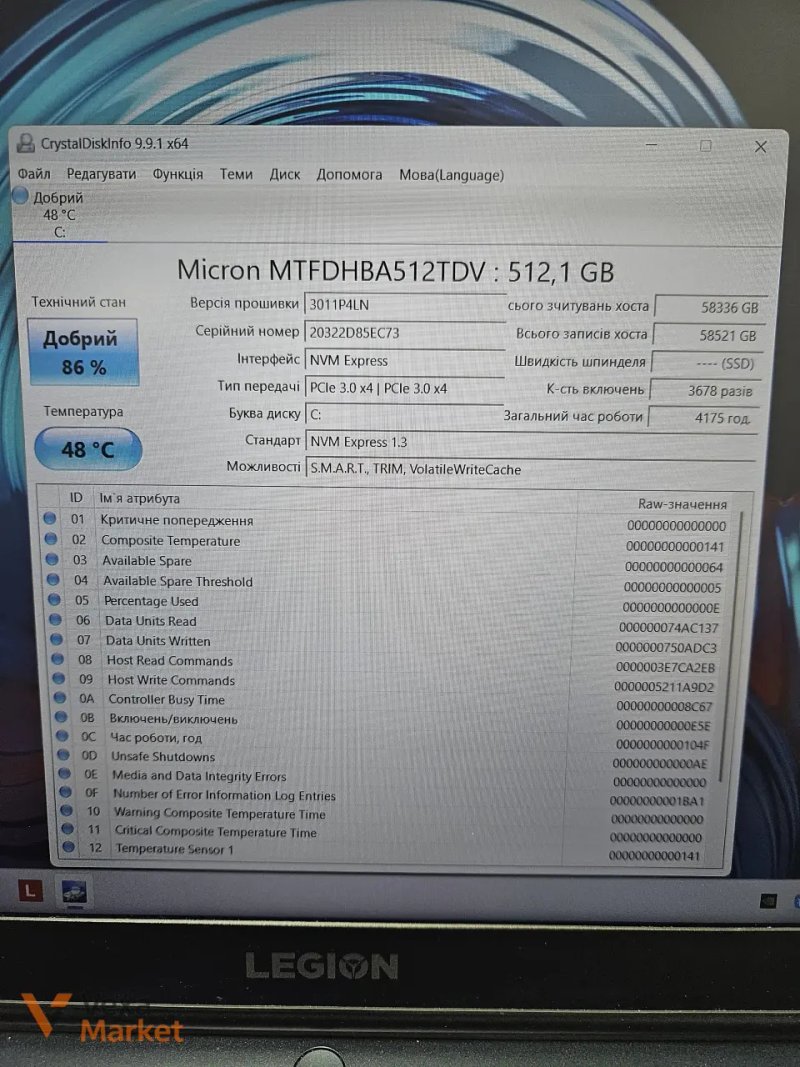Click the features field S.M.A.R.T., TRIM
The height and width of the screenshot is (1067, 800).
click(x=531, y=469)
